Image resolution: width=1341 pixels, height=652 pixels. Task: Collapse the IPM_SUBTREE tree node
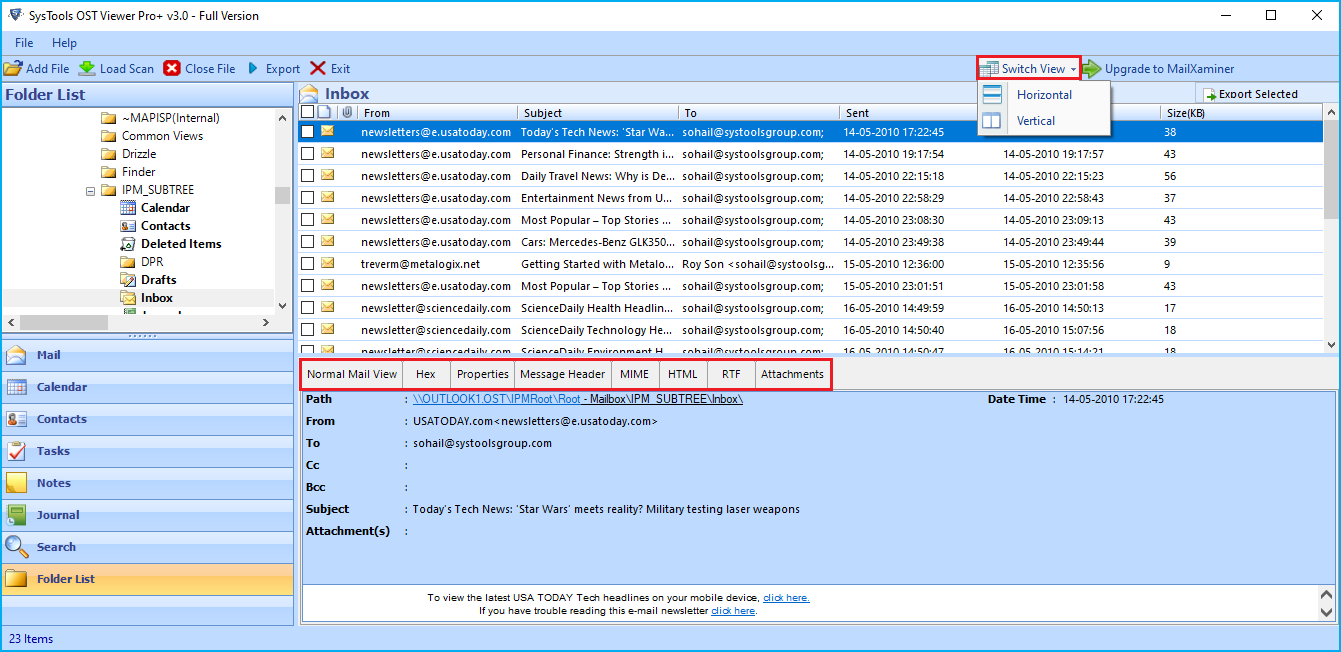click(x=91, y=190)
